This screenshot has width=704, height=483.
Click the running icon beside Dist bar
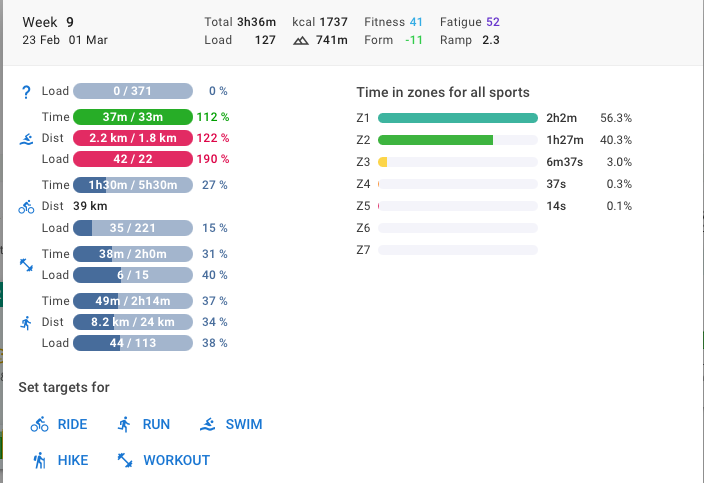click(x=27, y=322)
